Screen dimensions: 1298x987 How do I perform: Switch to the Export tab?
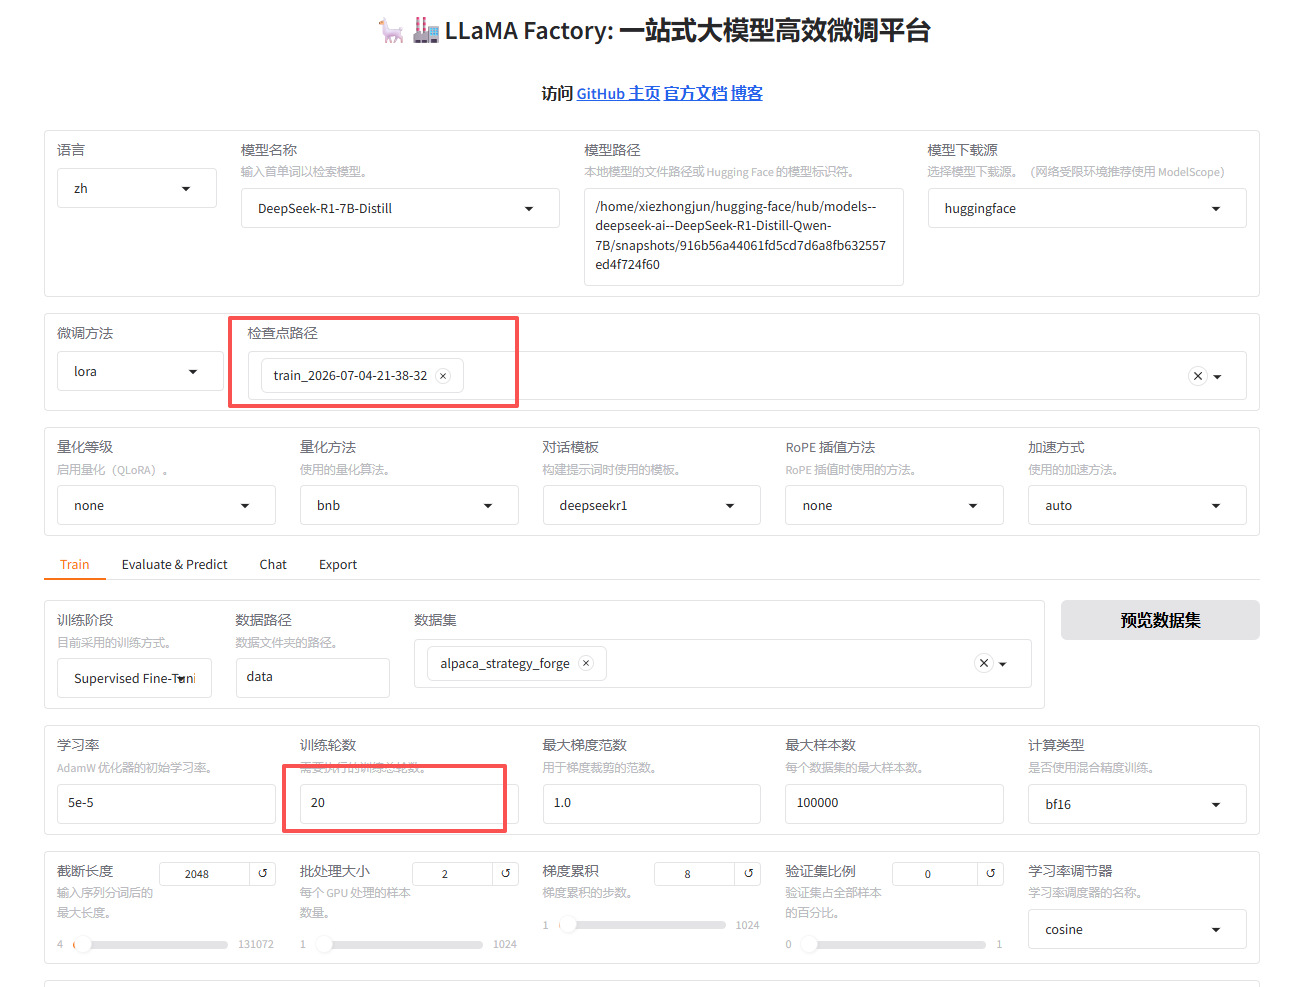pyautogui.click(x=338, y=564)
